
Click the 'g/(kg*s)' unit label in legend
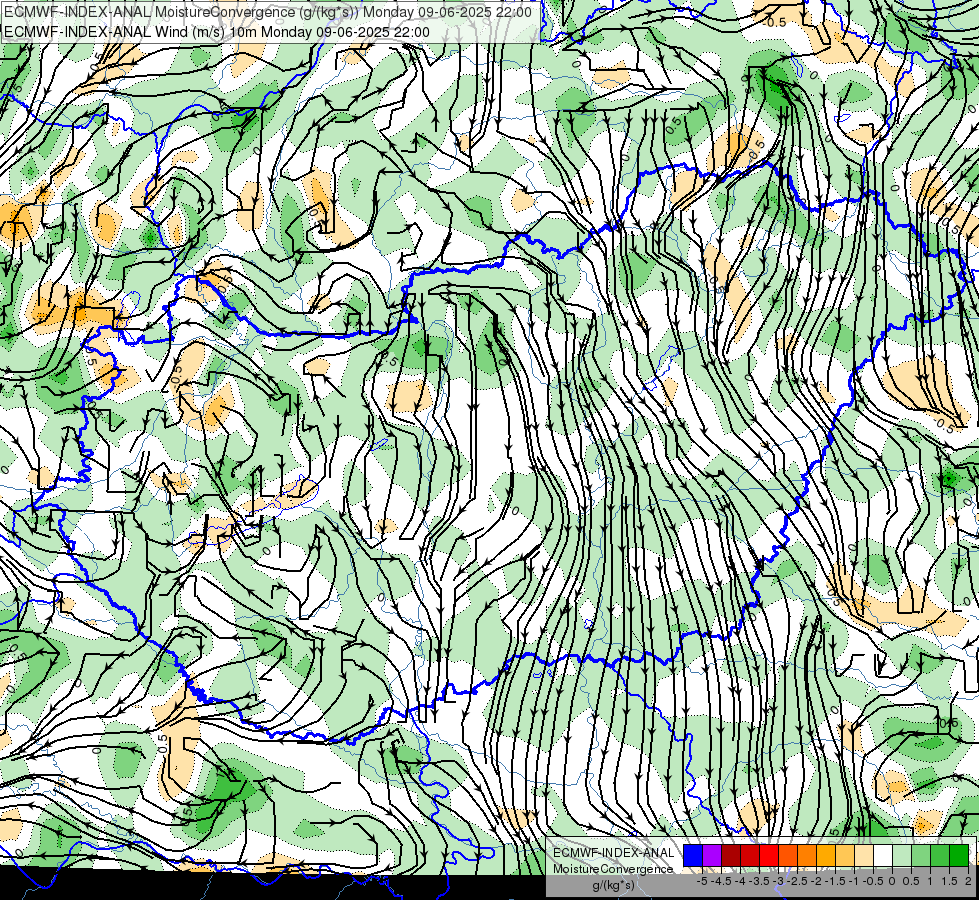[x=613, y=886]
